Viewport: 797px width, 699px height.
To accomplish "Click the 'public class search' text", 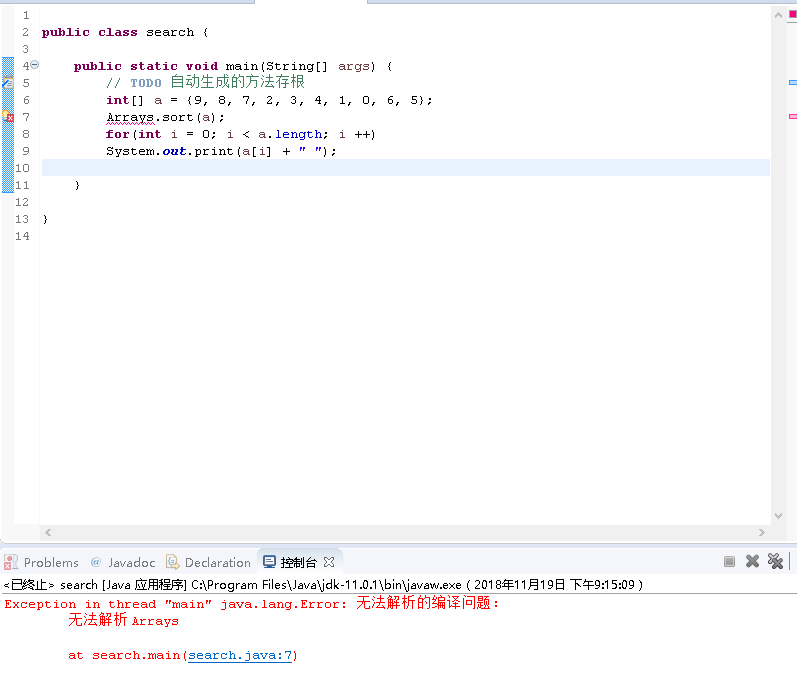I will click(118, 33).
